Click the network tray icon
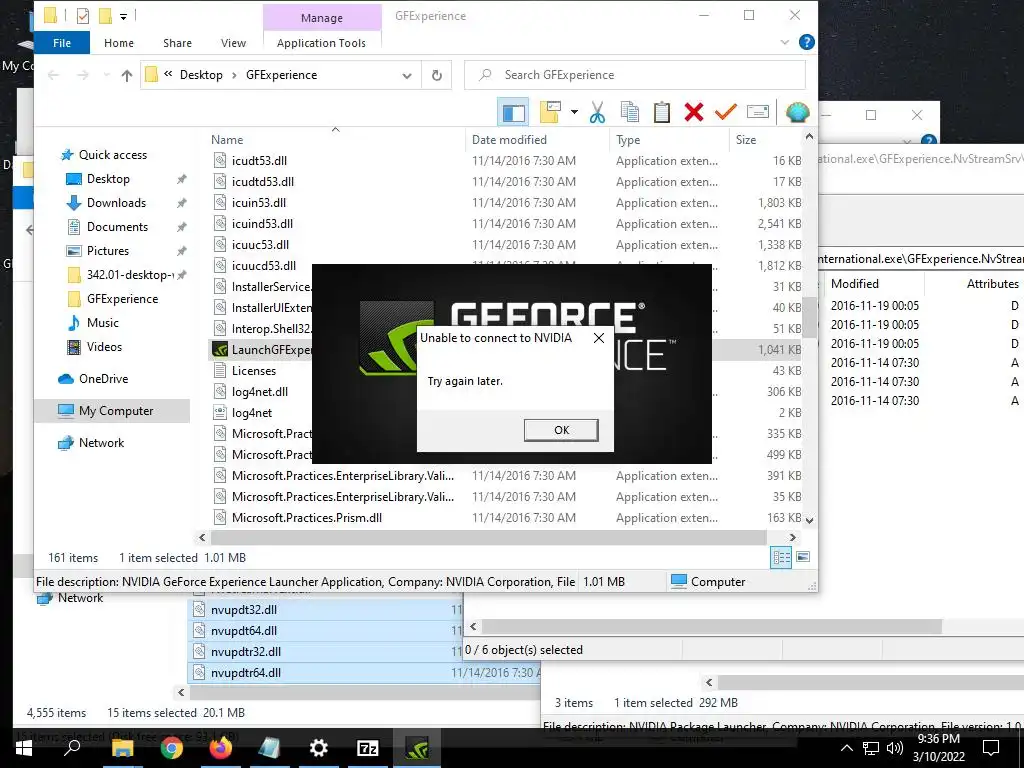 (x=871, y=748)
